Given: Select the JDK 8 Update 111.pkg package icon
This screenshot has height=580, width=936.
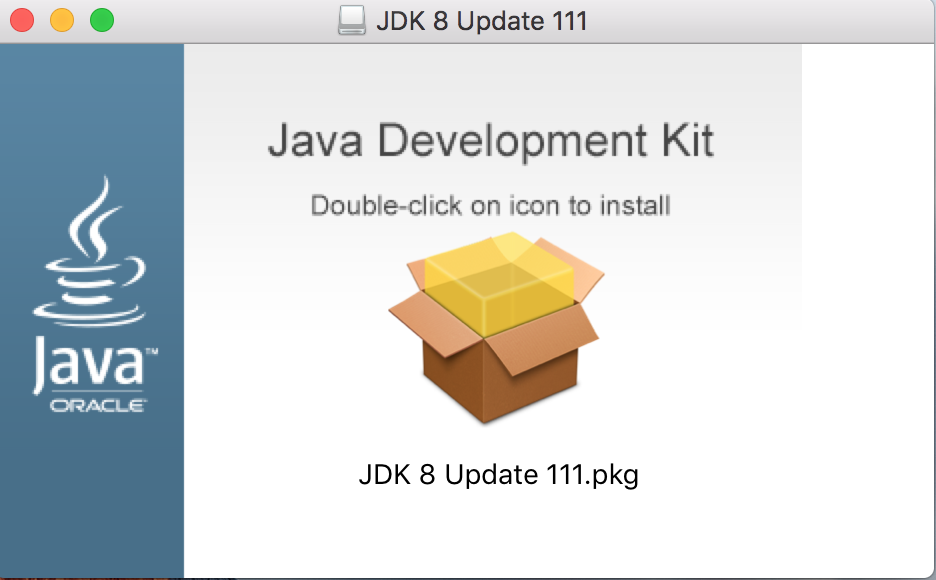Looking at the screenshot, I should (x=496, y=328).
